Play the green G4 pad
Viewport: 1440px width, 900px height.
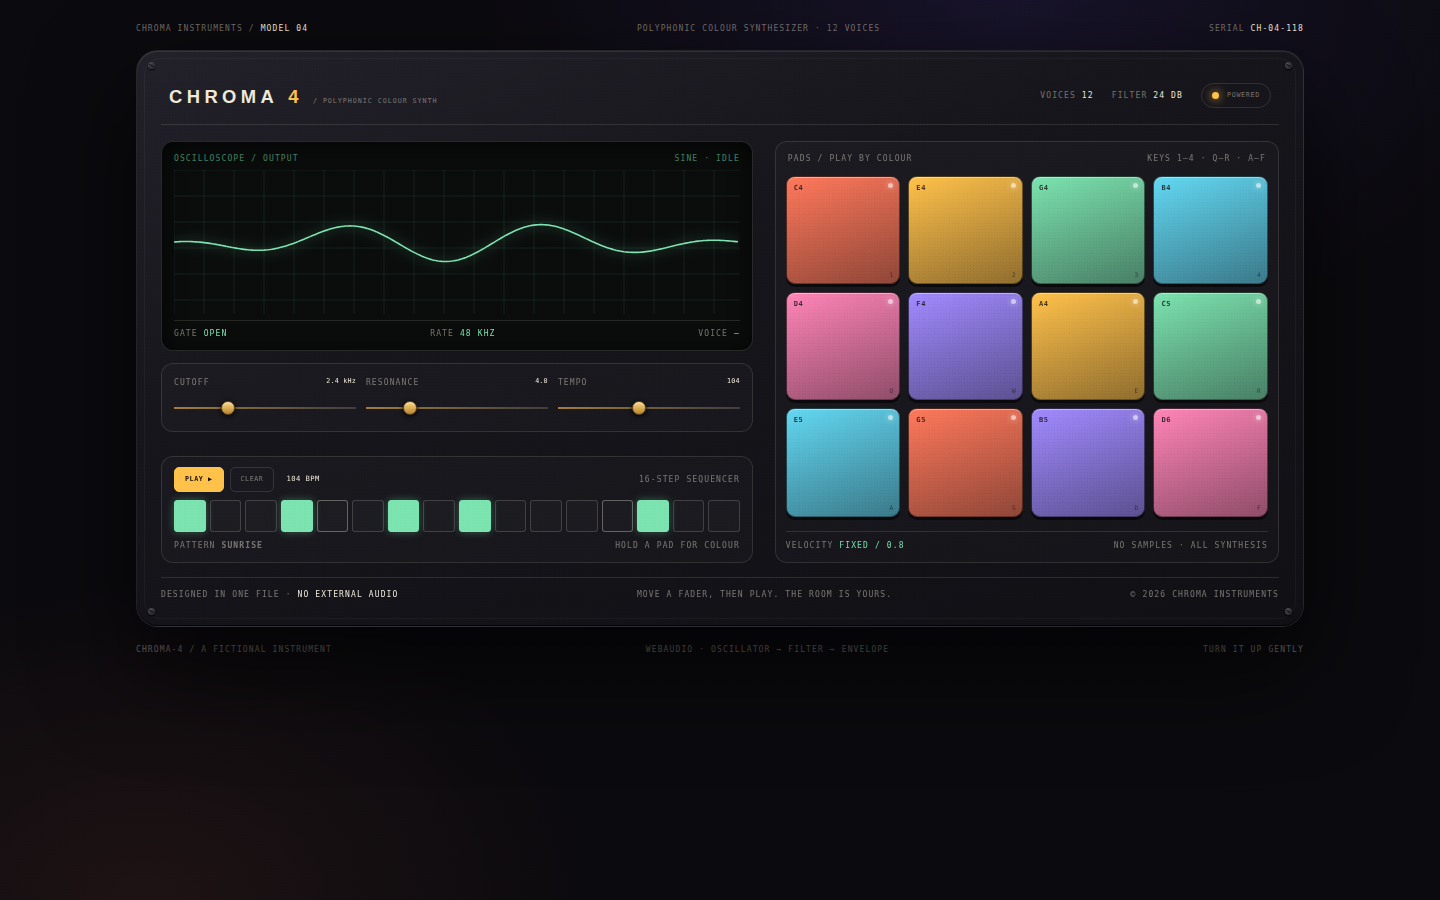tap(1088, 230)
